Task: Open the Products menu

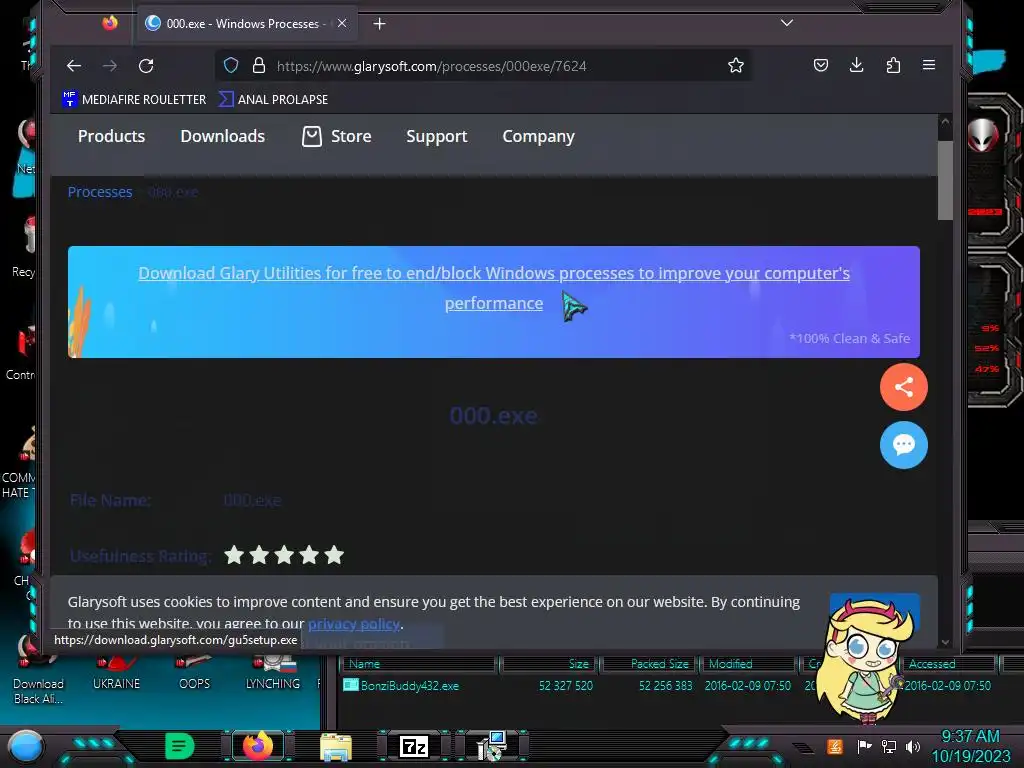Action: click(x=112, y=136)
